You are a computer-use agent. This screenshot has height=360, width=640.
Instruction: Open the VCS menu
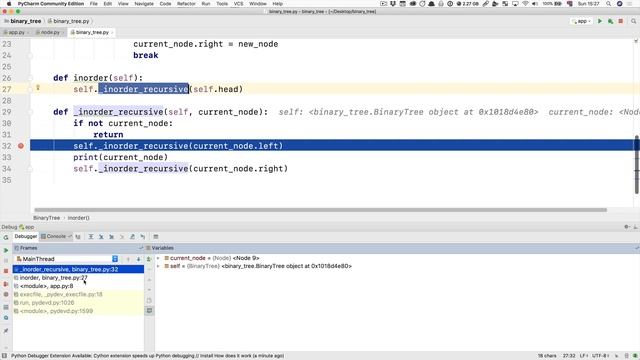(x=238, y=4)
